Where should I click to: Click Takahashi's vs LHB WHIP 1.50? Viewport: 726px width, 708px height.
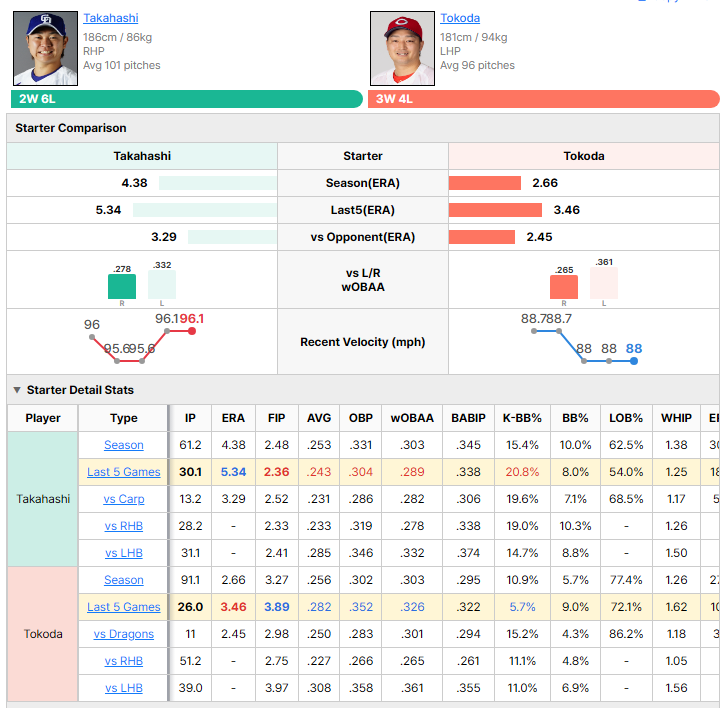[676, 553]
